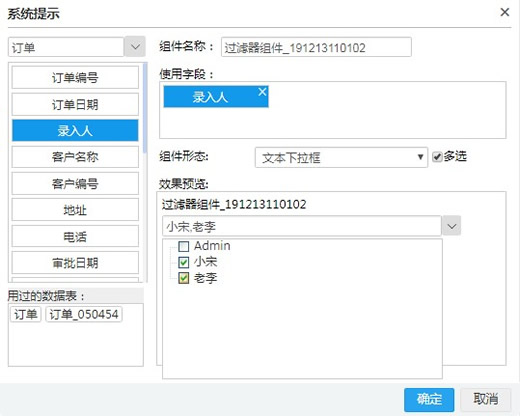Remove 录入人 from the used fields

[262, 92]
